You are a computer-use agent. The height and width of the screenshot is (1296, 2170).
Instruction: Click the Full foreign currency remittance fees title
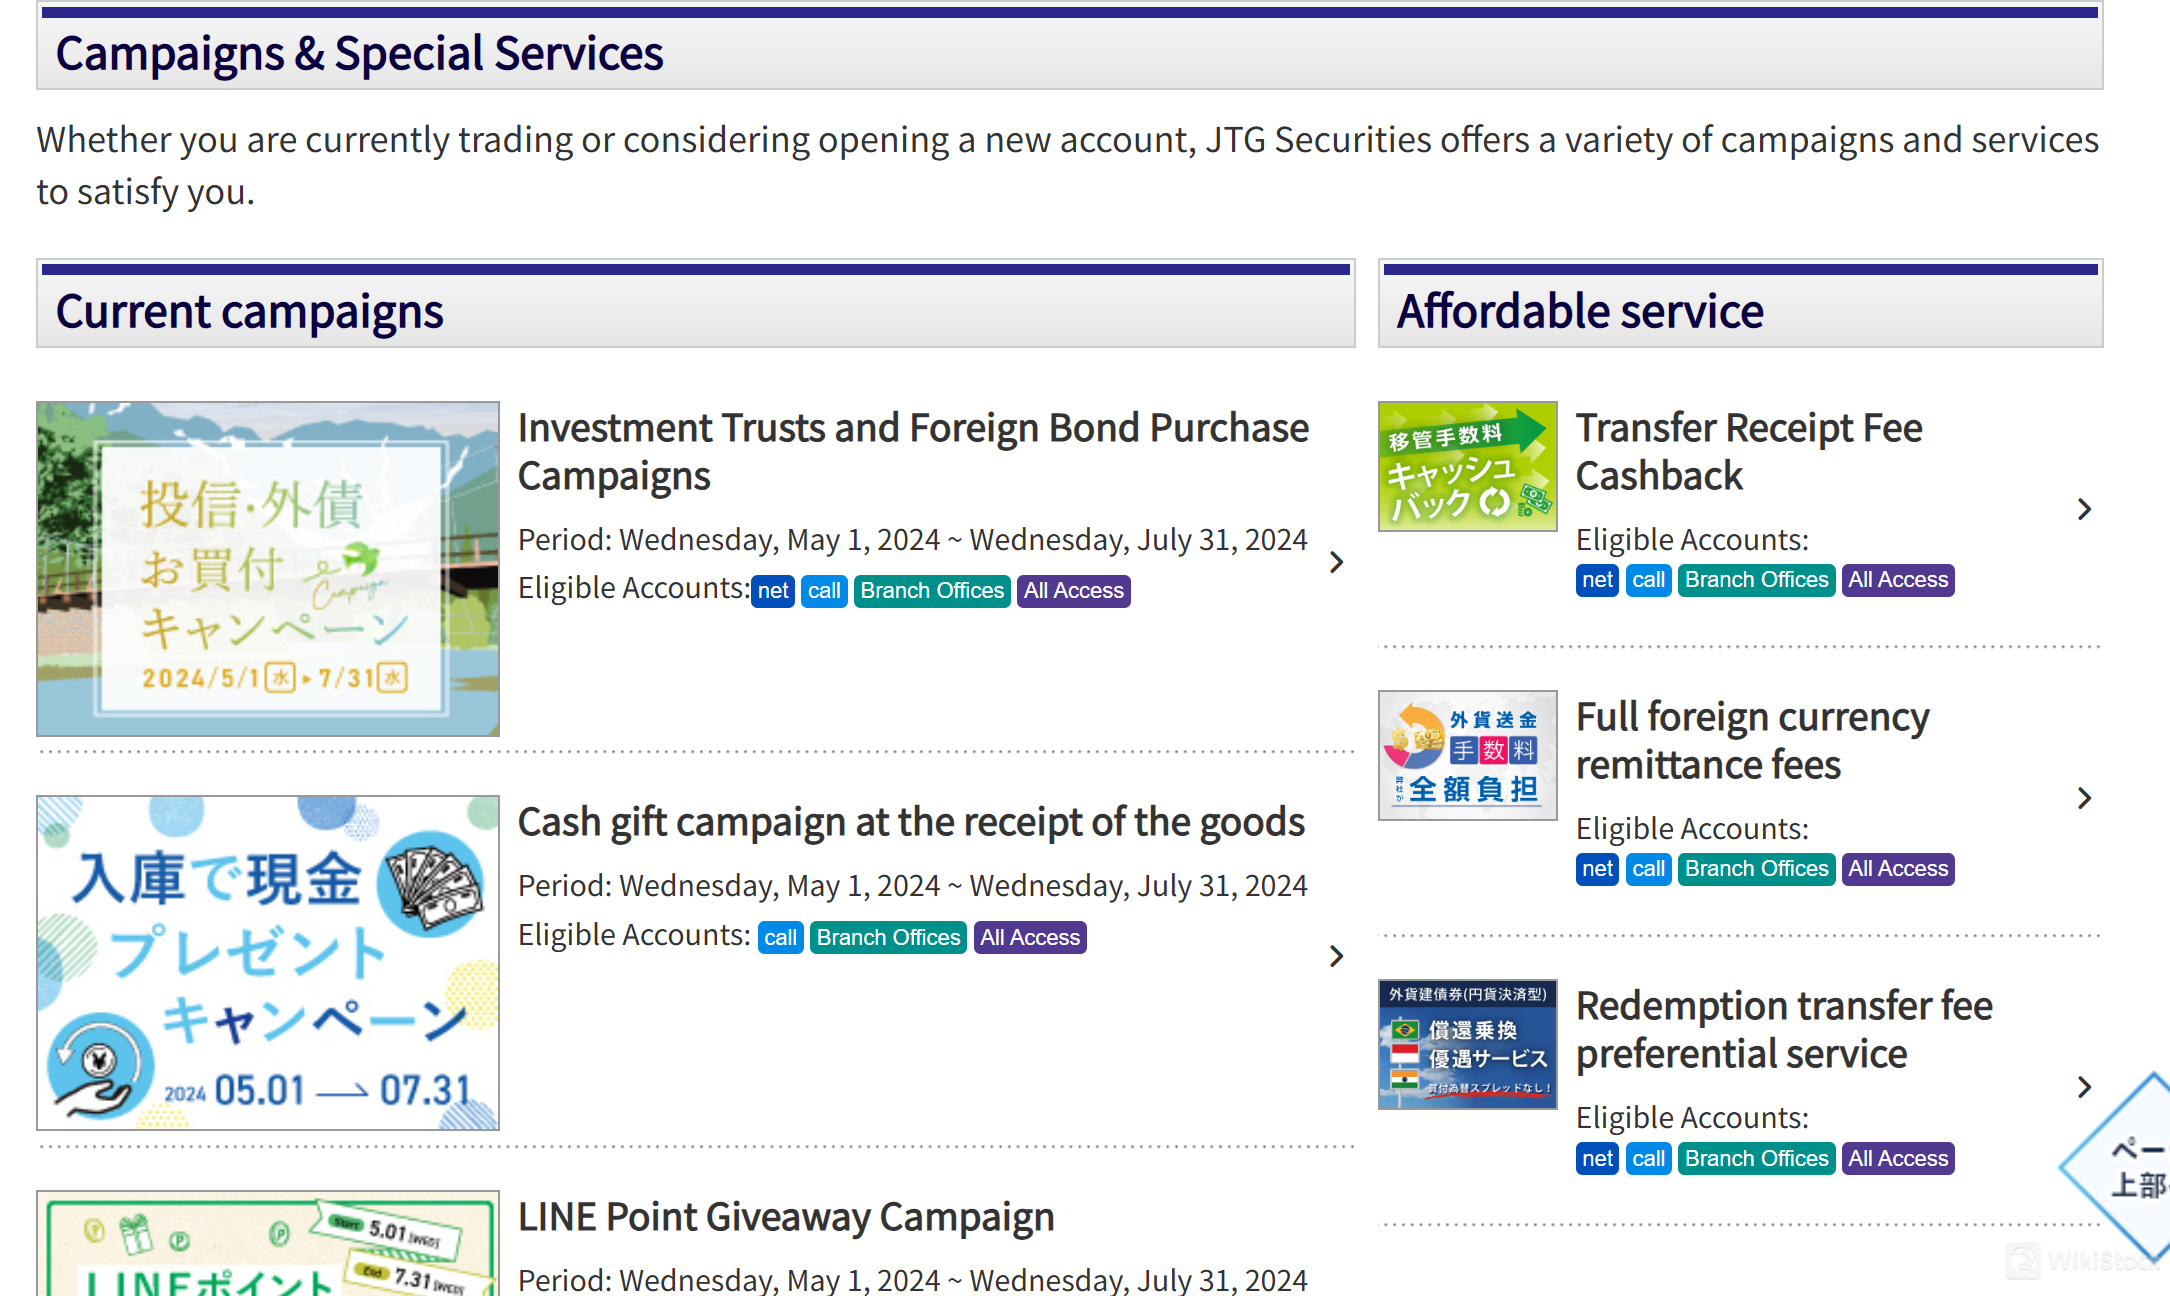(x=1752, y=741)
